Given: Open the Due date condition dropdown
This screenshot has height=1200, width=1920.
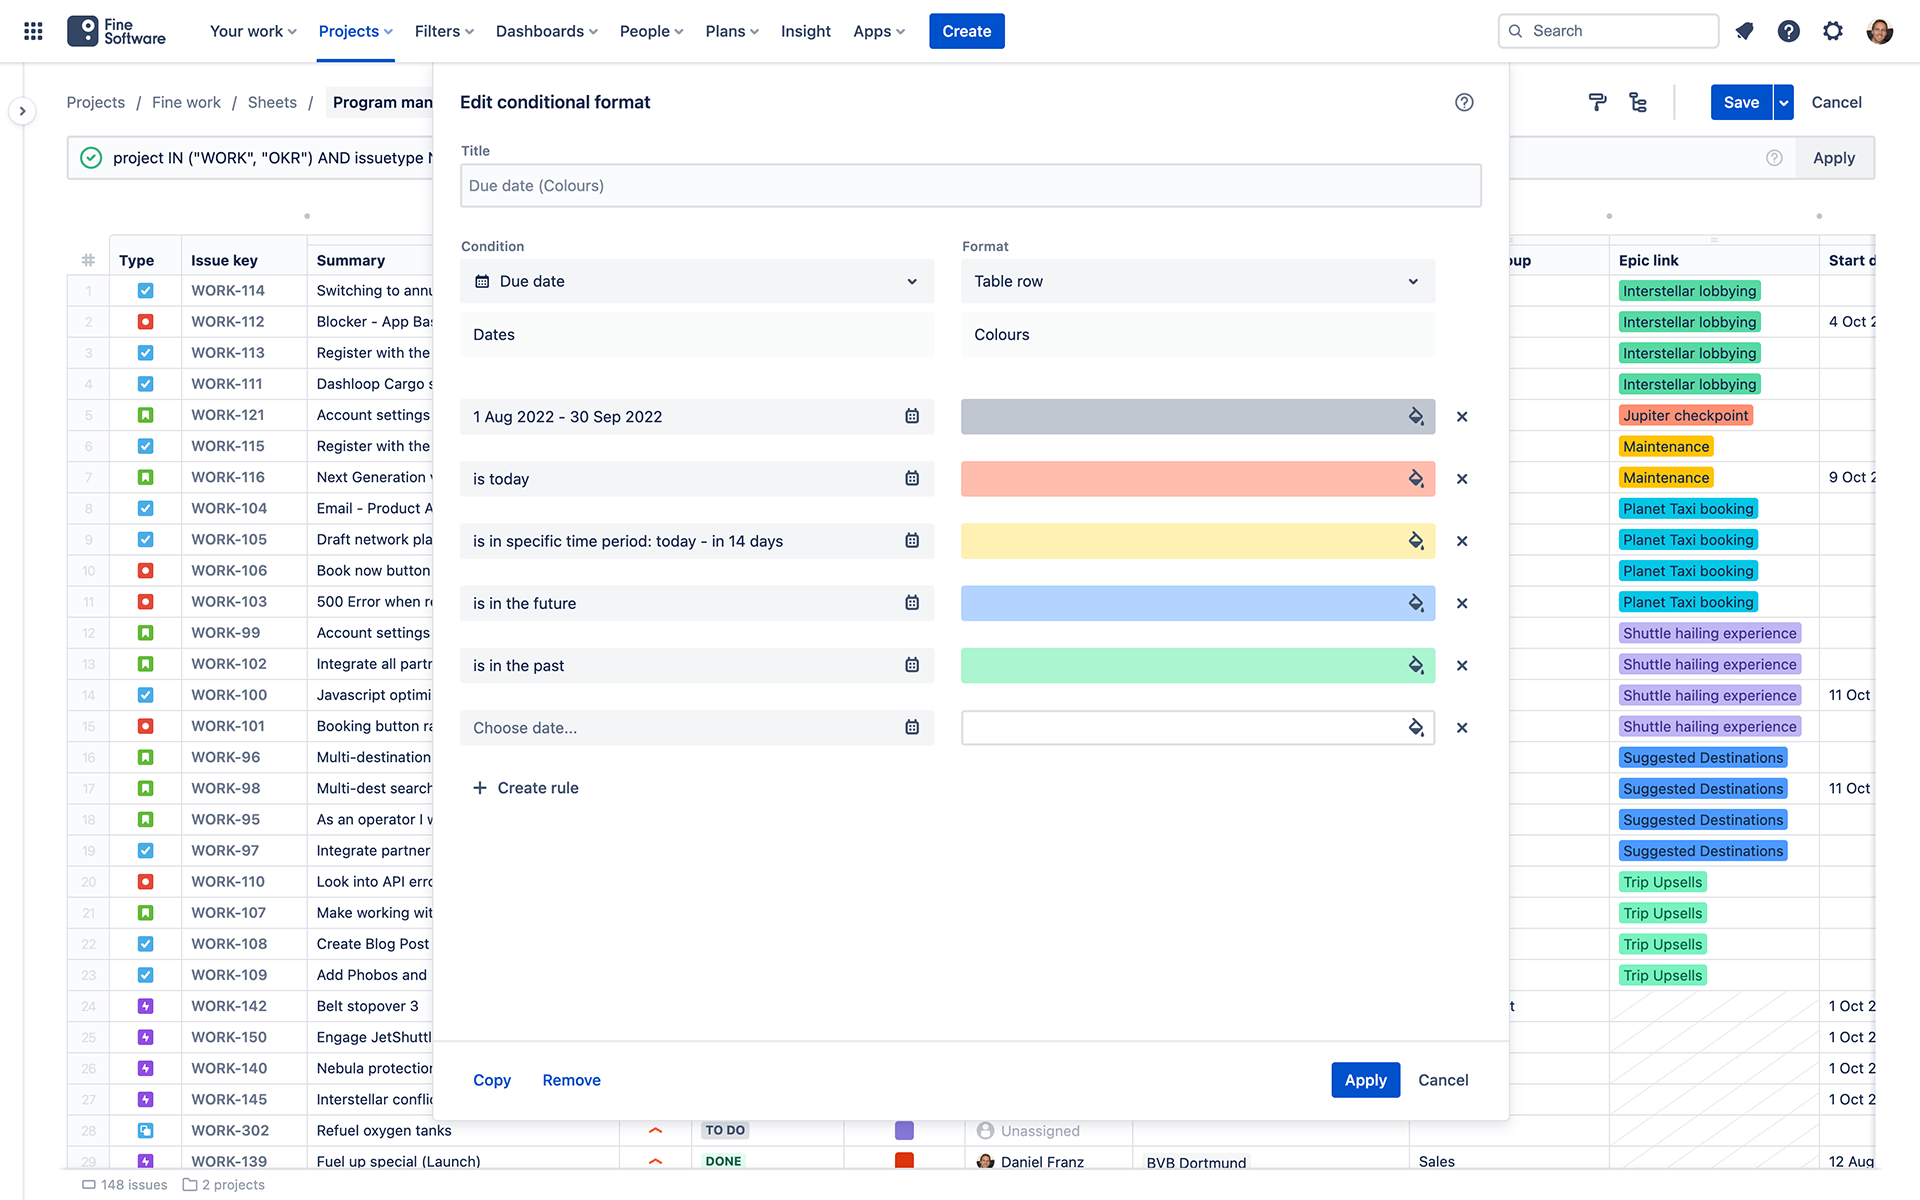Looking at the screenshot, I should 696,281.
